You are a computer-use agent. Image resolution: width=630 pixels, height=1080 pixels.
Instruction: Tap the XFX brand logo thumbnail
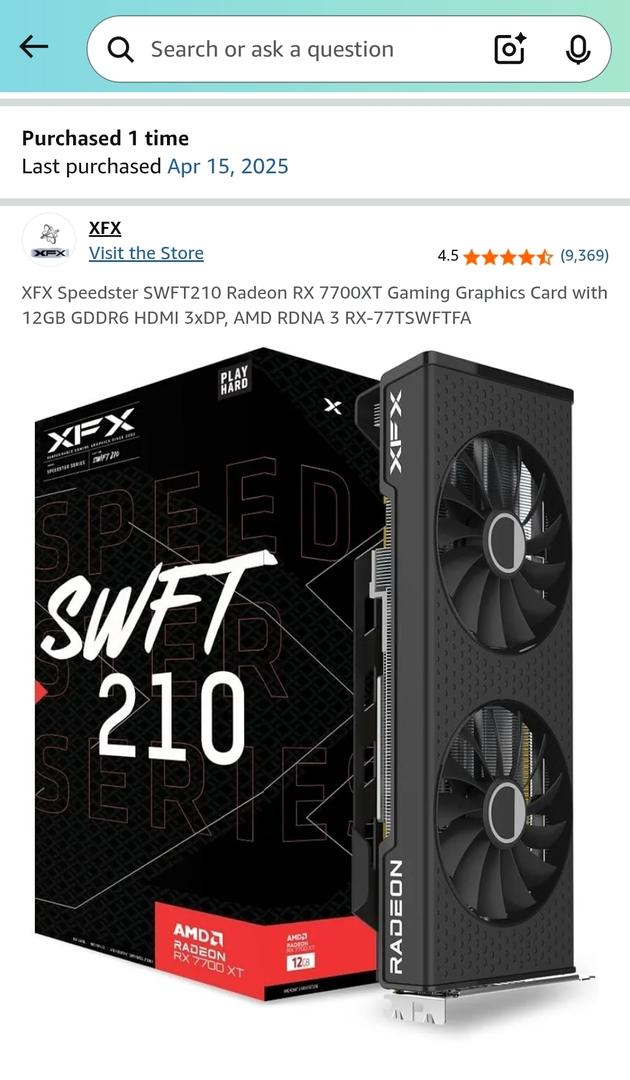(49, 240)
